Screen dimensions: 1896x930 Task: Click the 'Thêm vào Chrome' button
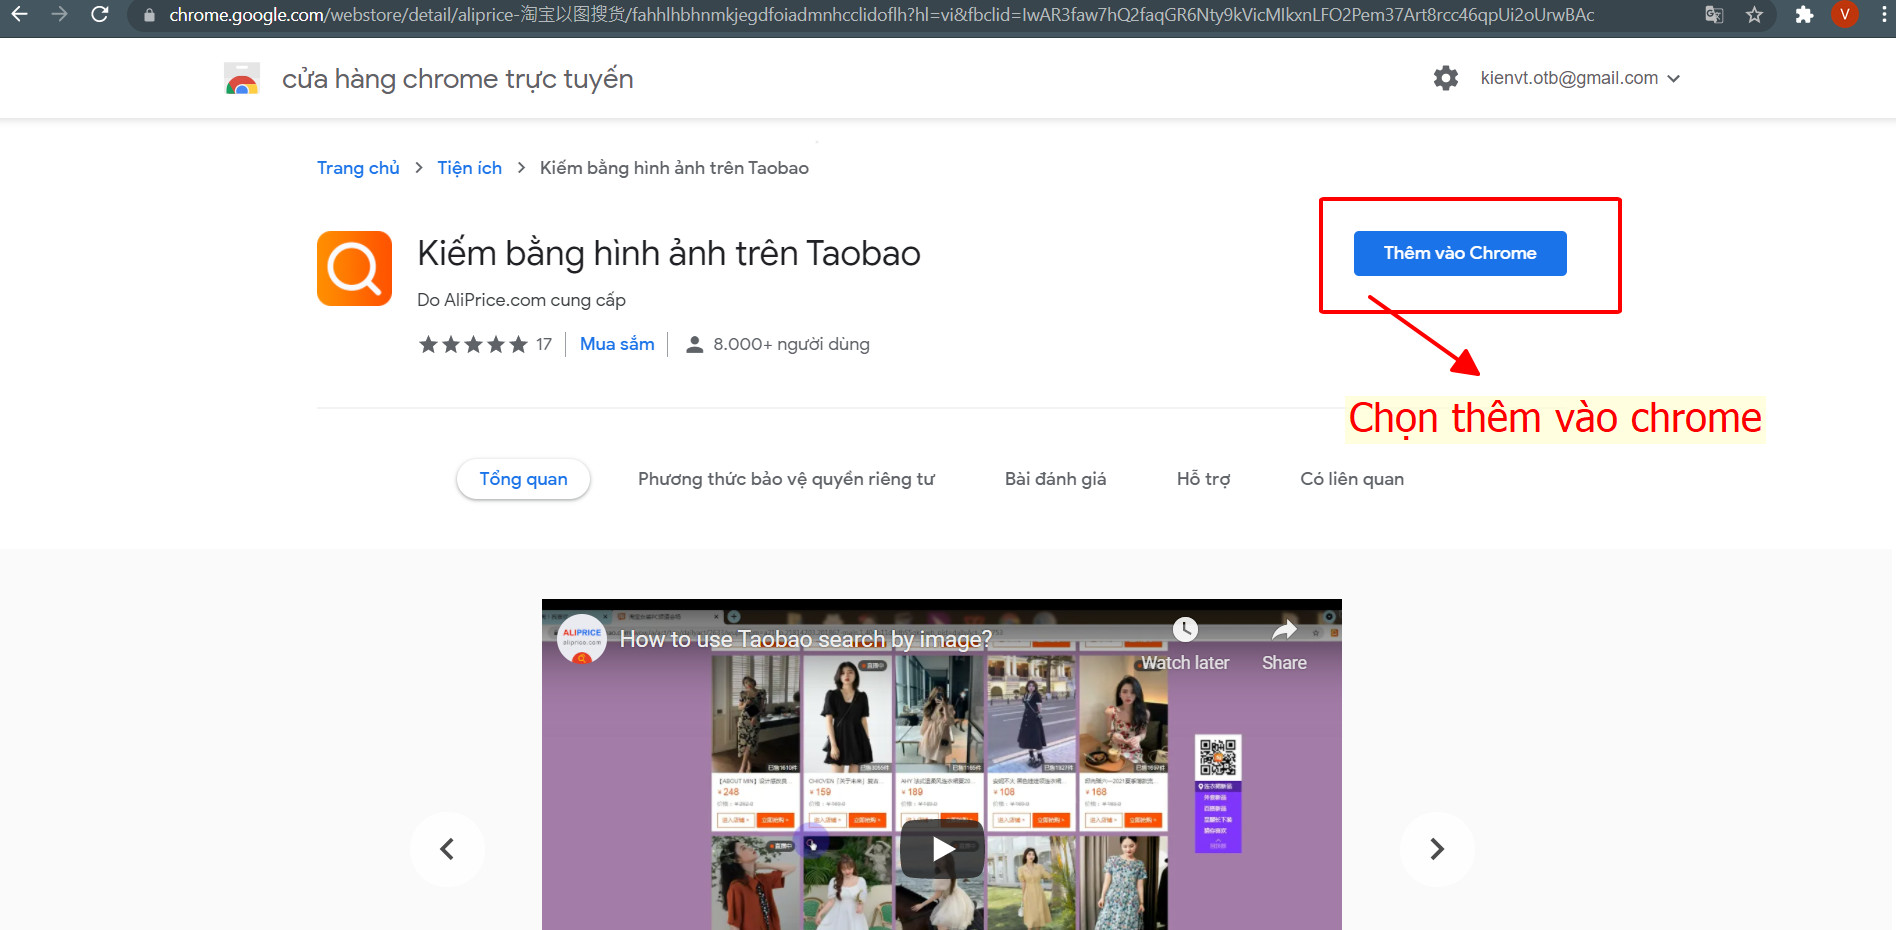coord(1460,253)
